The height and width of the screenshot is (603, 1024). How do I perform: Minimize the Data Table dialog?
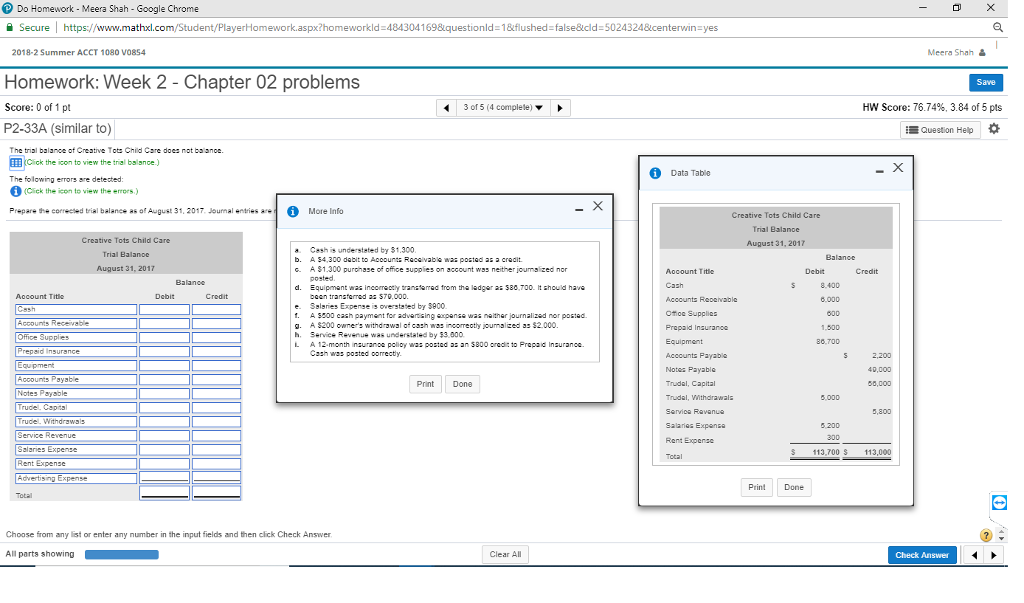point(880,171)
